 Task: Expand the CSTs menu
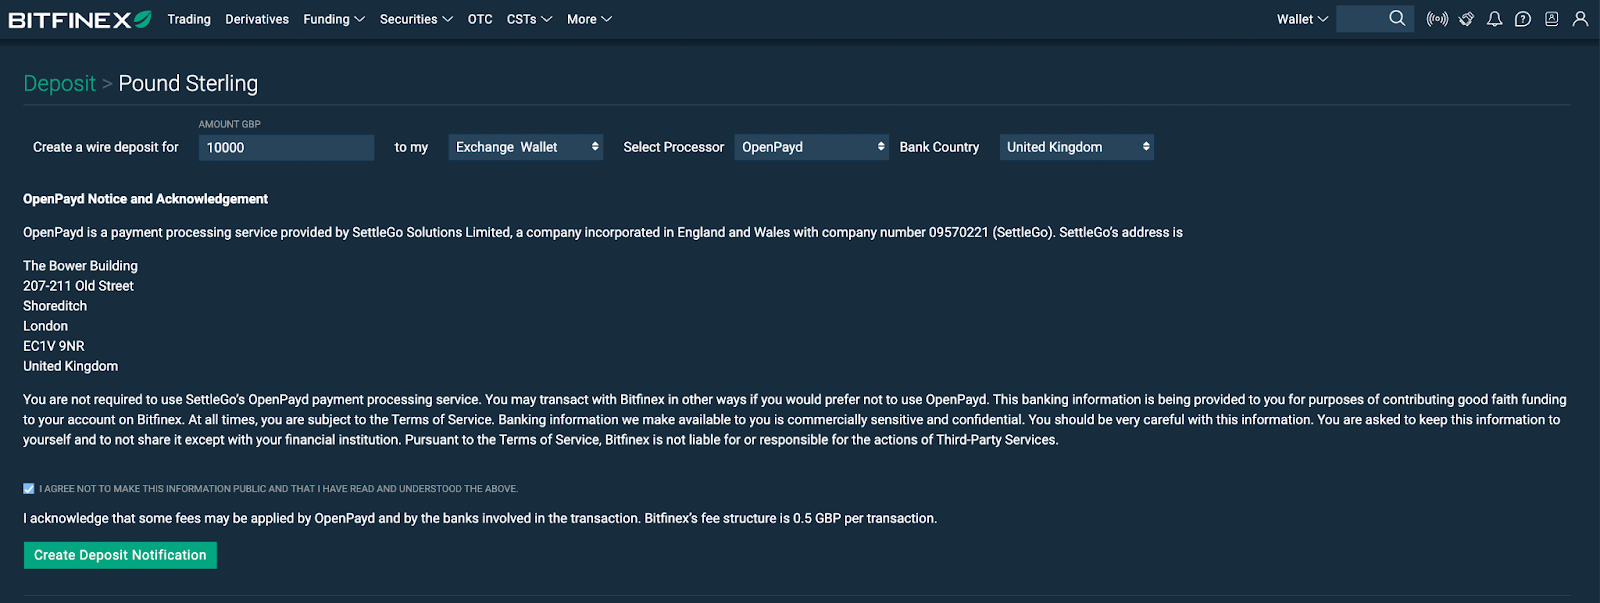pyautogui.click(x=529, y=19)
